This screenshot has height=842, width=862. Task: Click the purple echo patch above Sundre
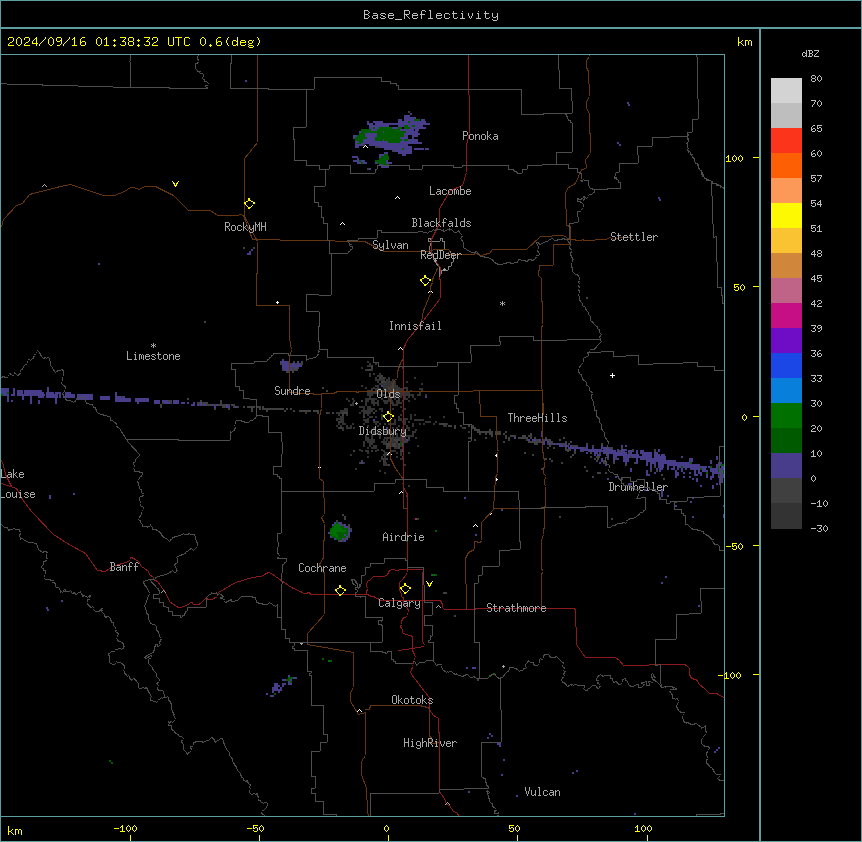[x=291, y=365]
